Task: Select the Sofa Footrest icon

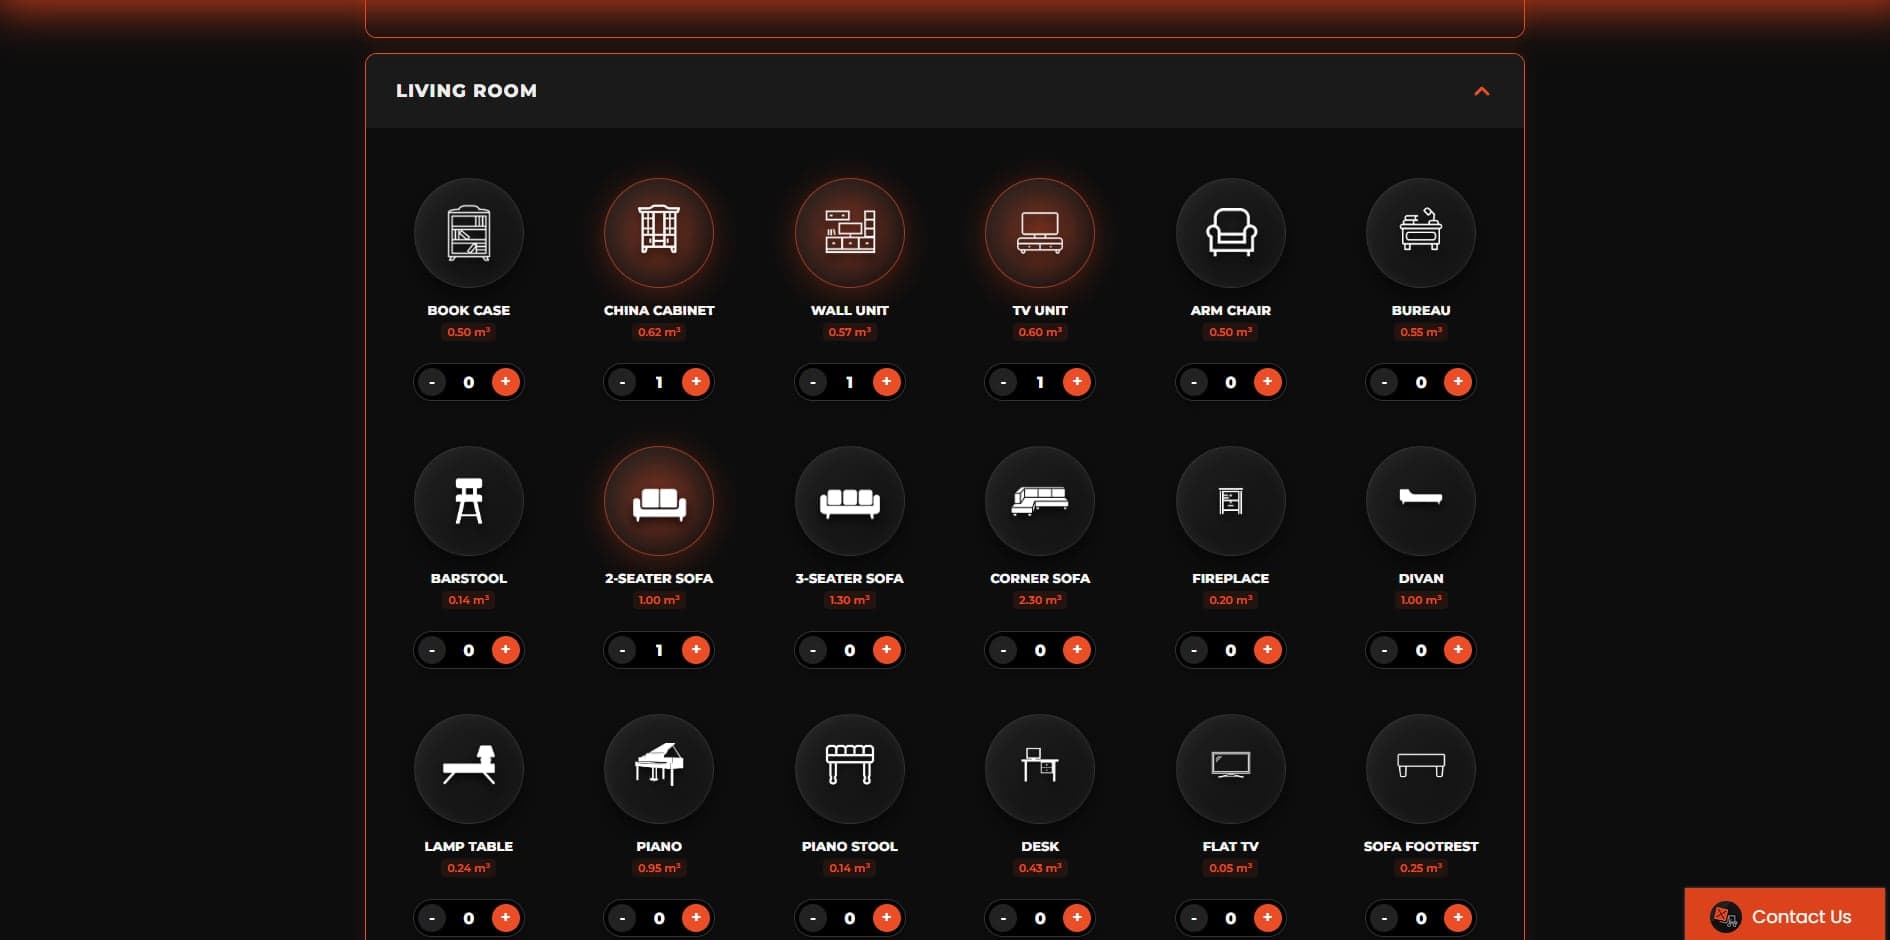Action: [1421, 769]
